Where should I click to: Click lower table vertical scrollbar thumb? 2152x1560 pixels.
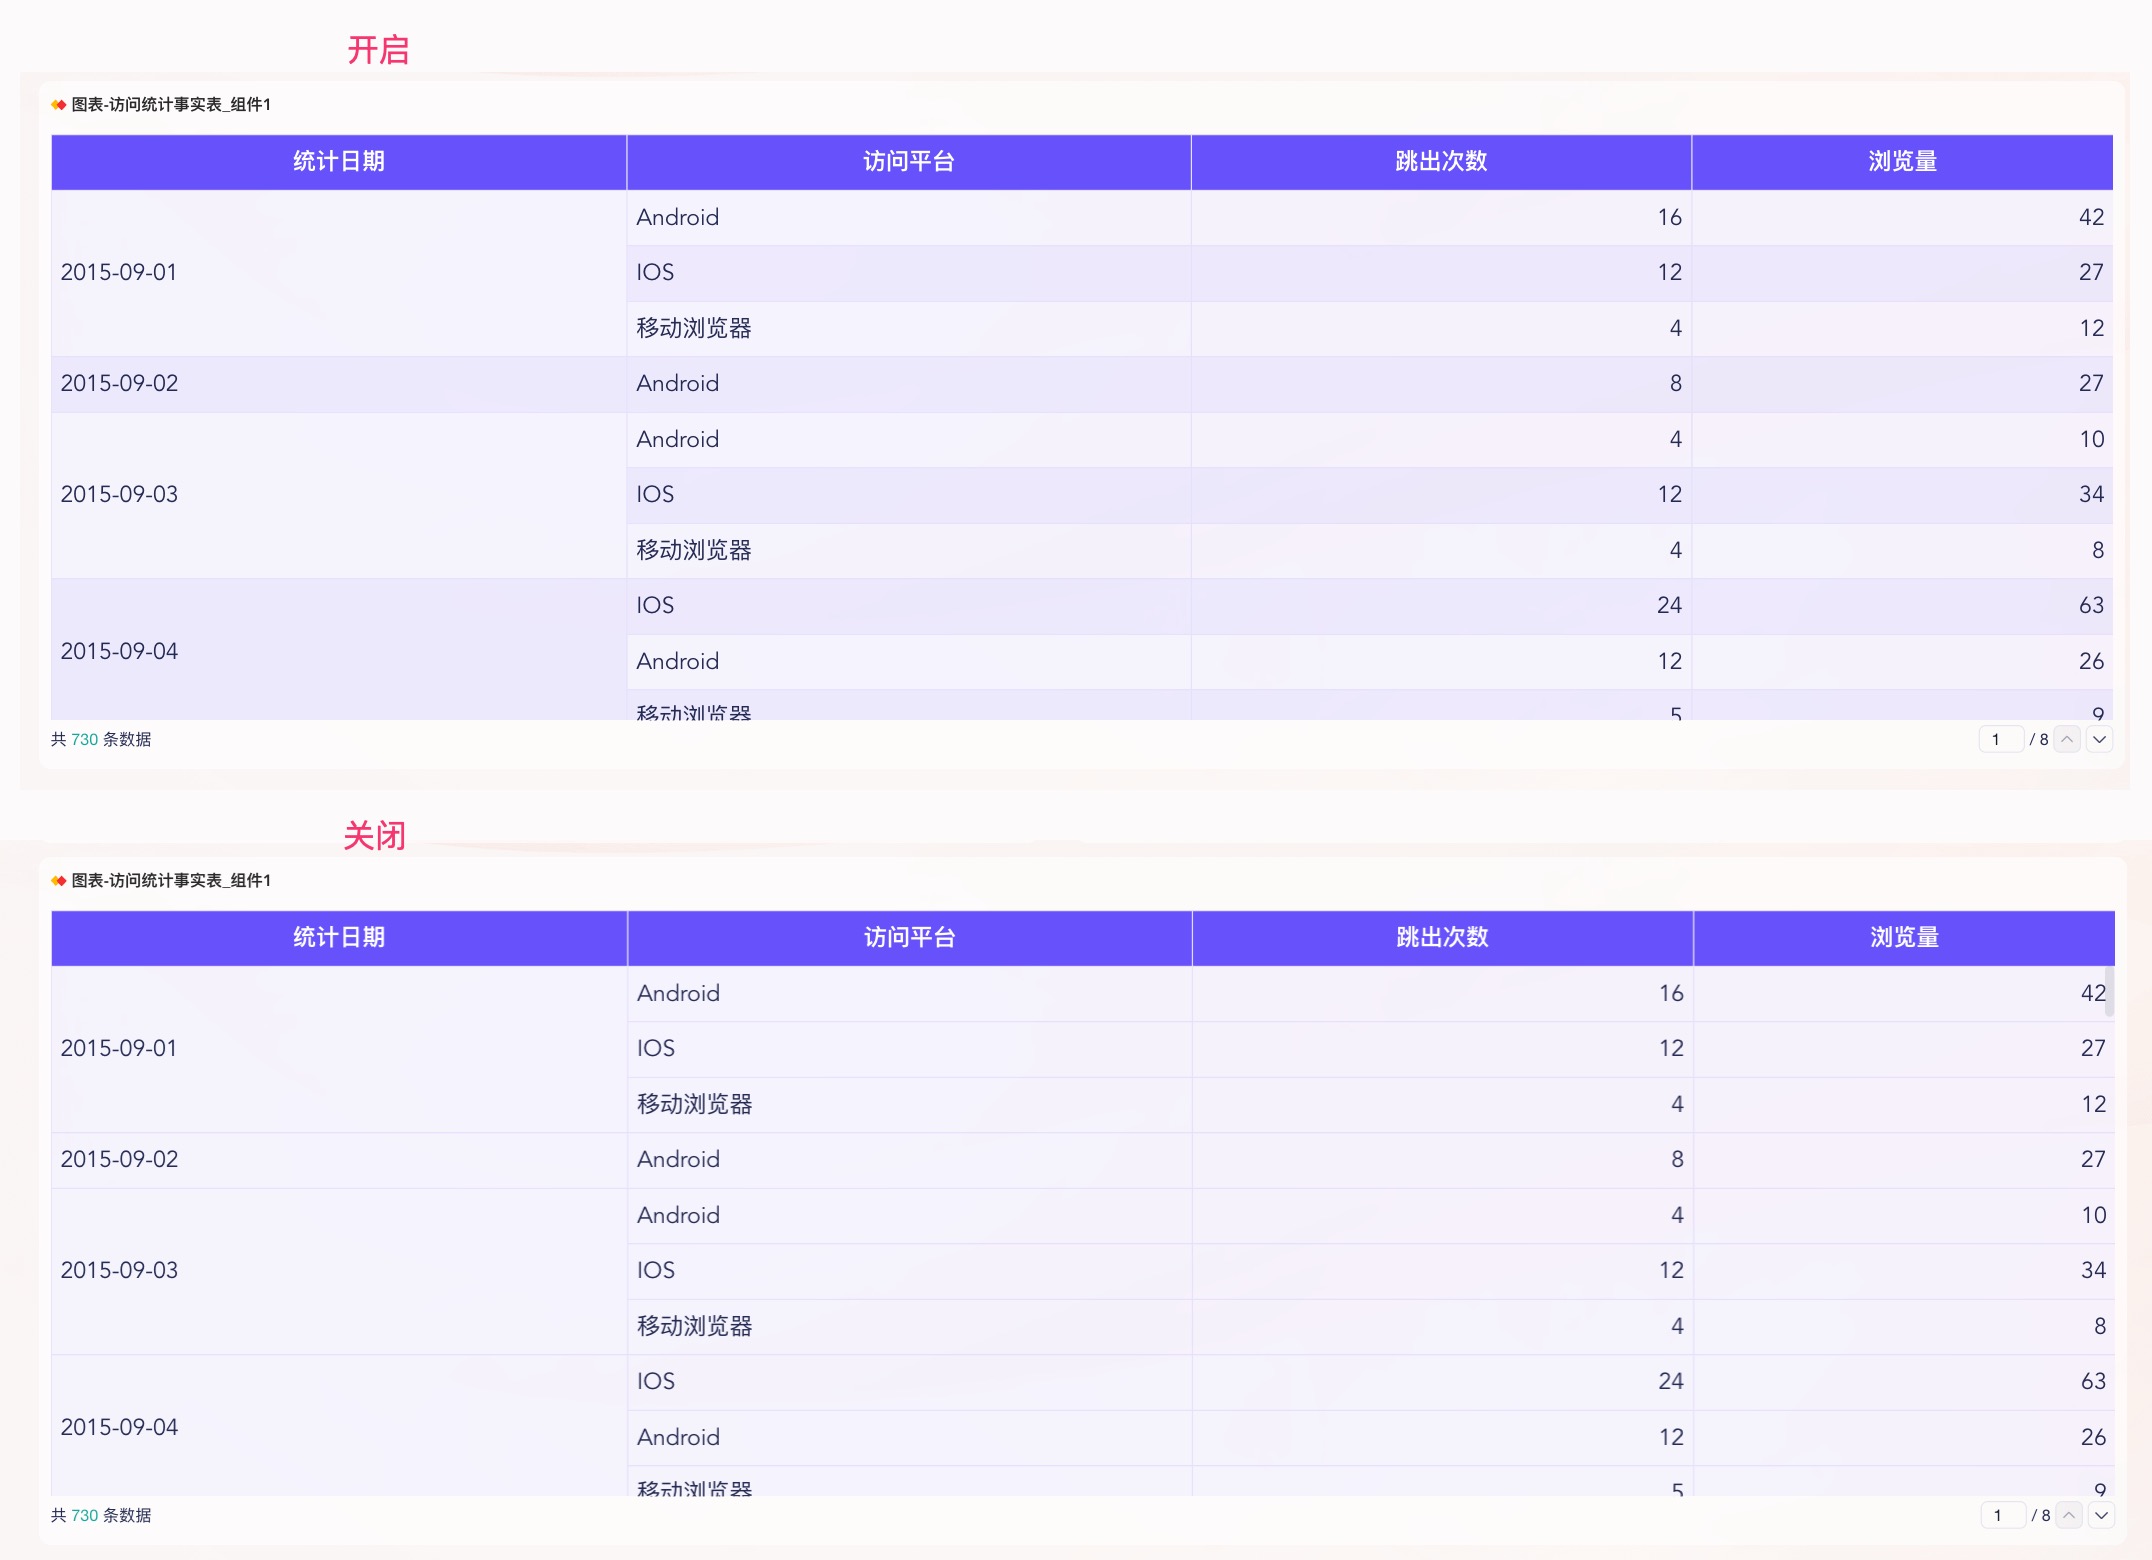2110,991
